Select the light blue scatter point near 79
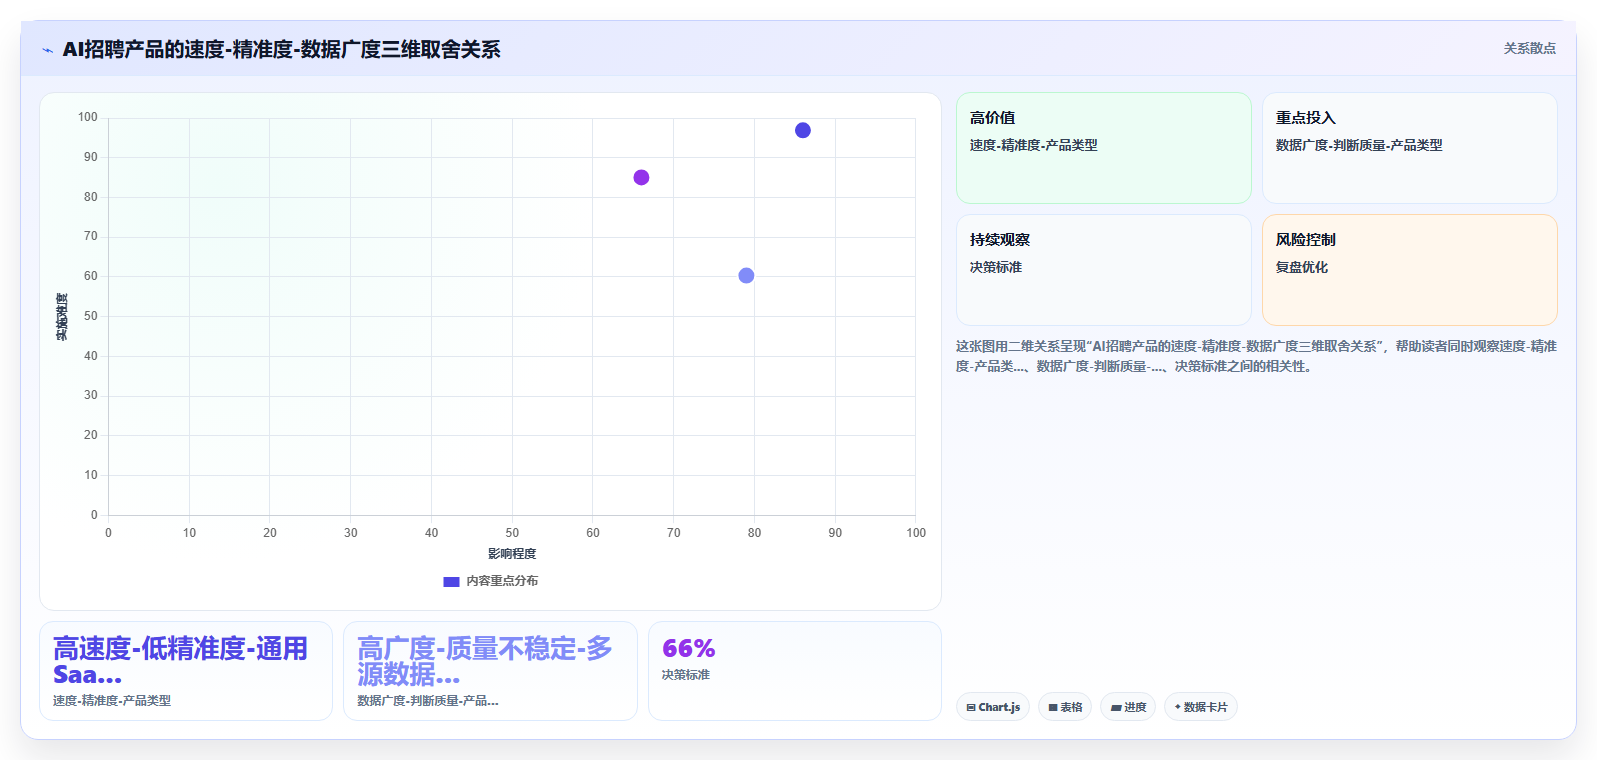 [746, 276]
